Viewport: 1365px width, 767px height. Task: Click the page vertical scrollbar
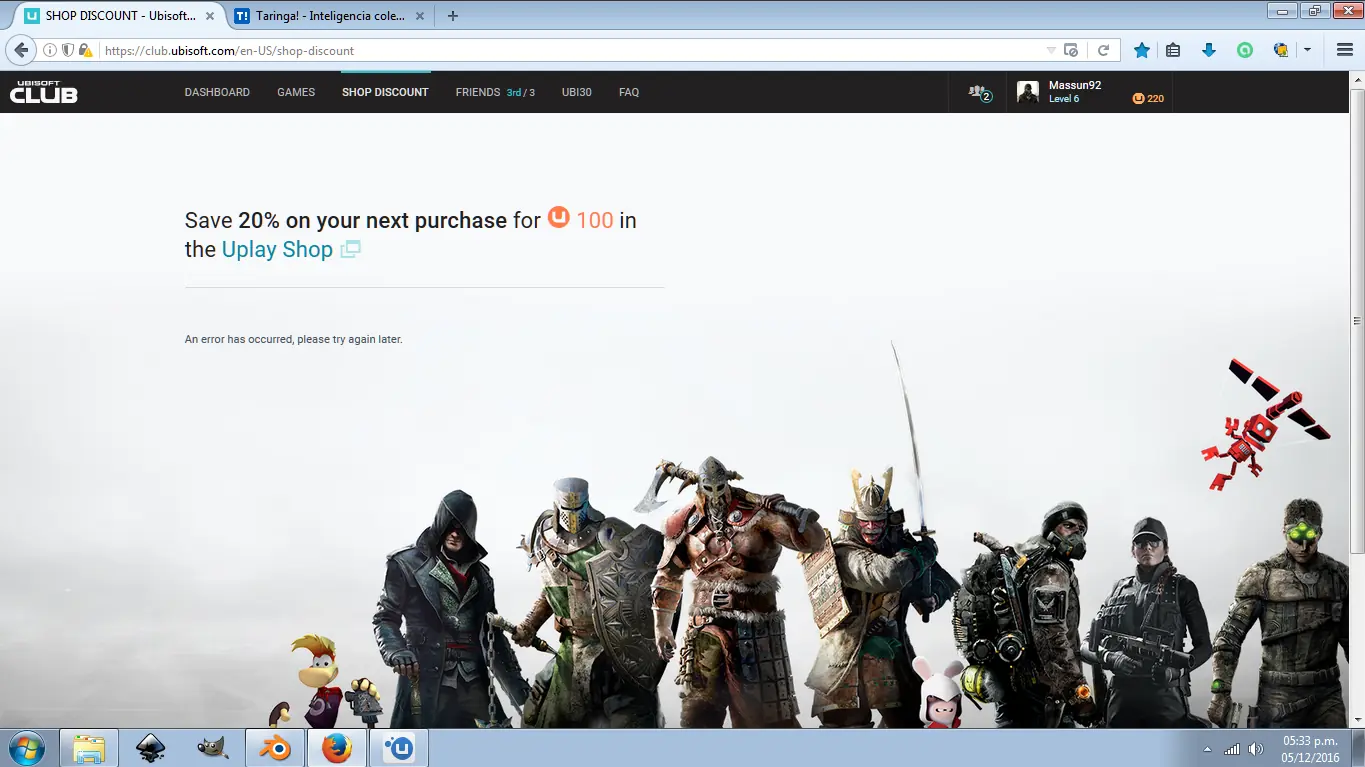[1357, 321]
